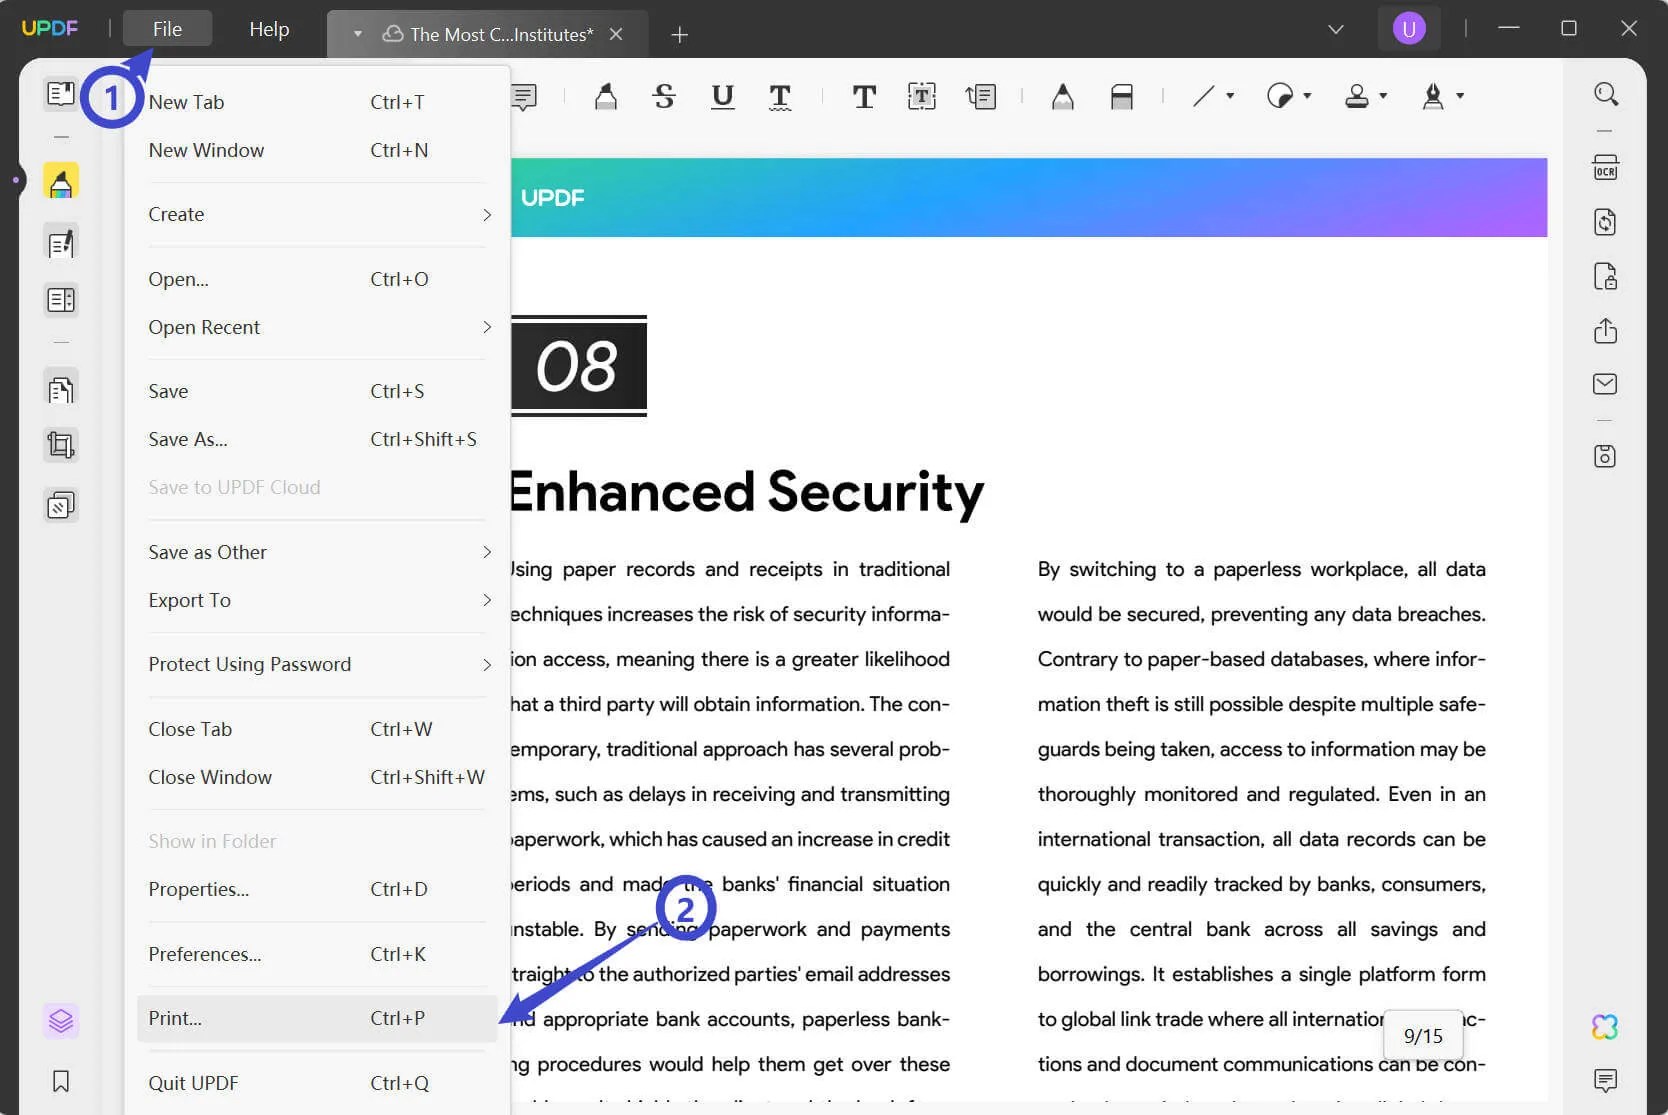Open the Search panel
The width and height of the screenshot is (1668, 1115).
[x=1605, y=93]
